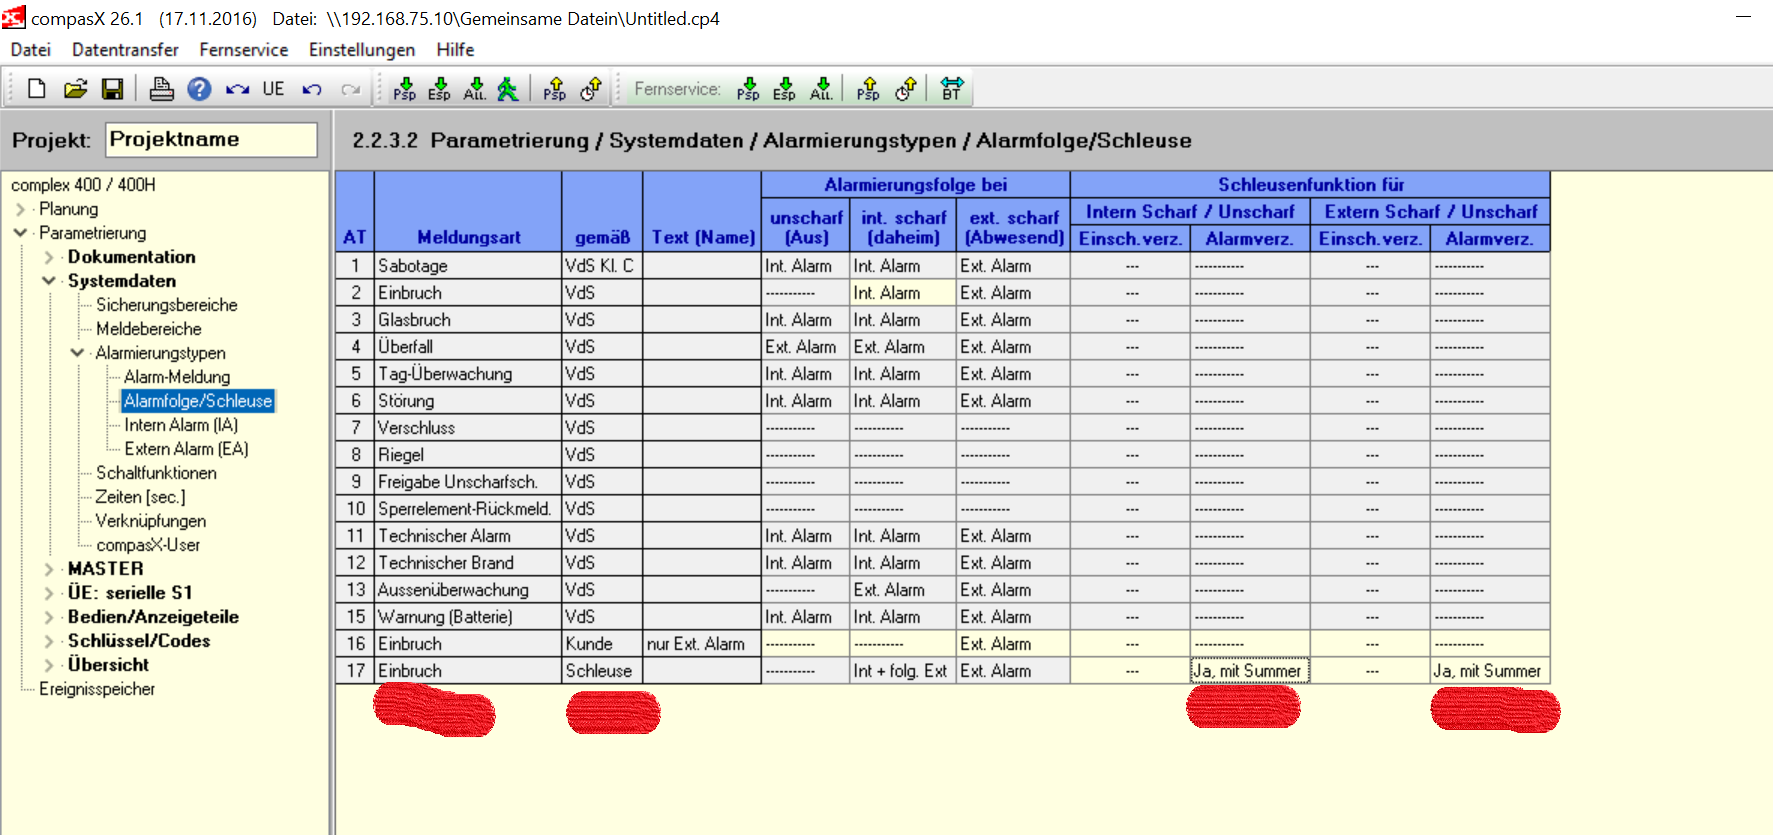This screenshot has height=835, width=1773.
Task: Create a new file with the blank page icon
Action: (37, 89)
